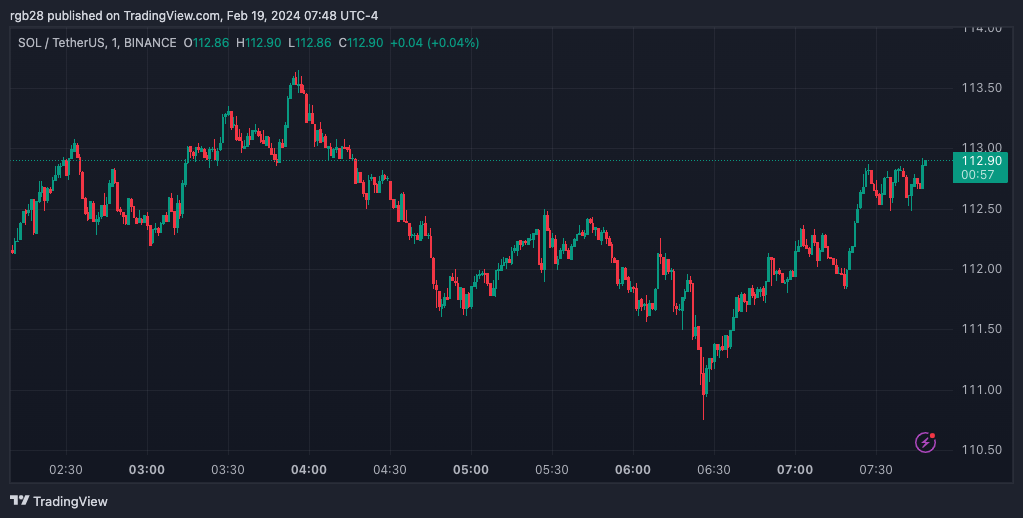
Task: Click the 07:30 time axis label
Action: click(x=876, y=470)
